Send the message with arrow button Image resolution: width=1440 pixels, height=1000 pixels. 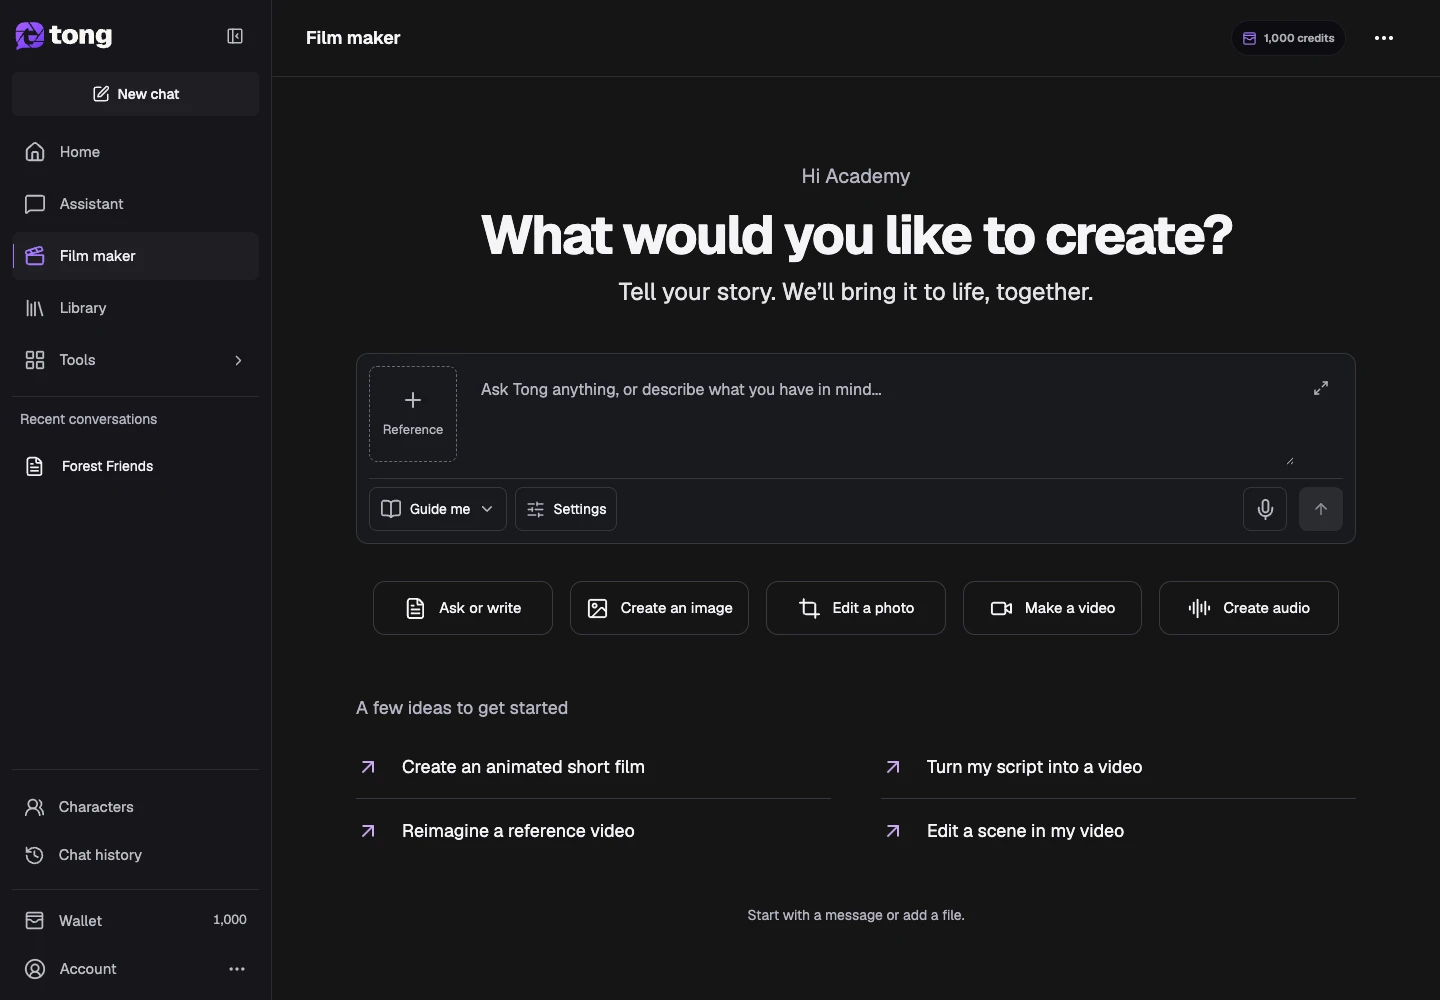1321,509
